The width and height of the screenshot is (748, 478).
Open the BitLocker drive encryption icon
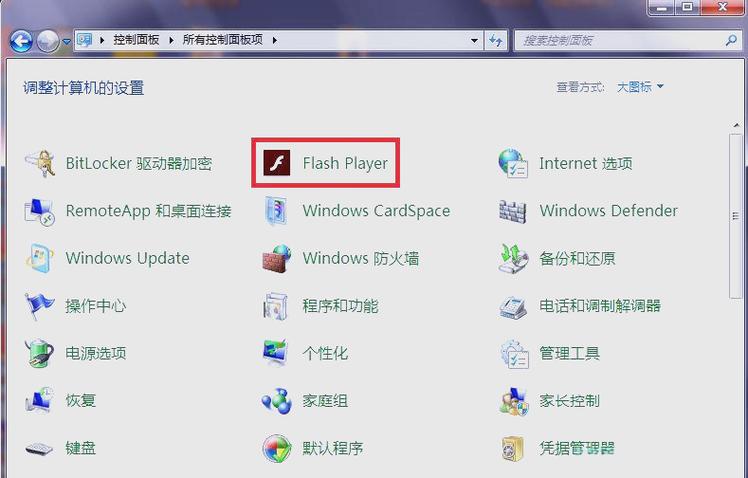[40, 163]
